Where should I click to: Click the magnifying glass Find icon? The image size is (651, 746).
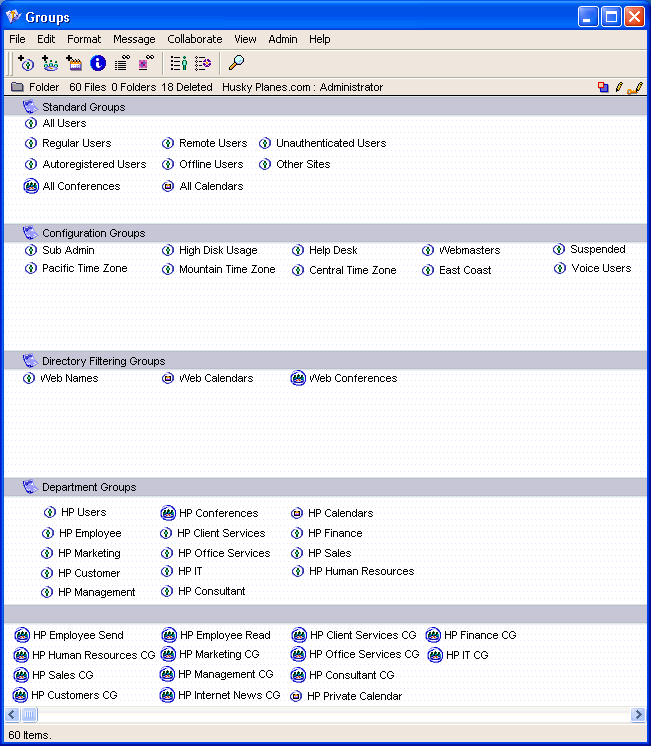pos(236,63)
